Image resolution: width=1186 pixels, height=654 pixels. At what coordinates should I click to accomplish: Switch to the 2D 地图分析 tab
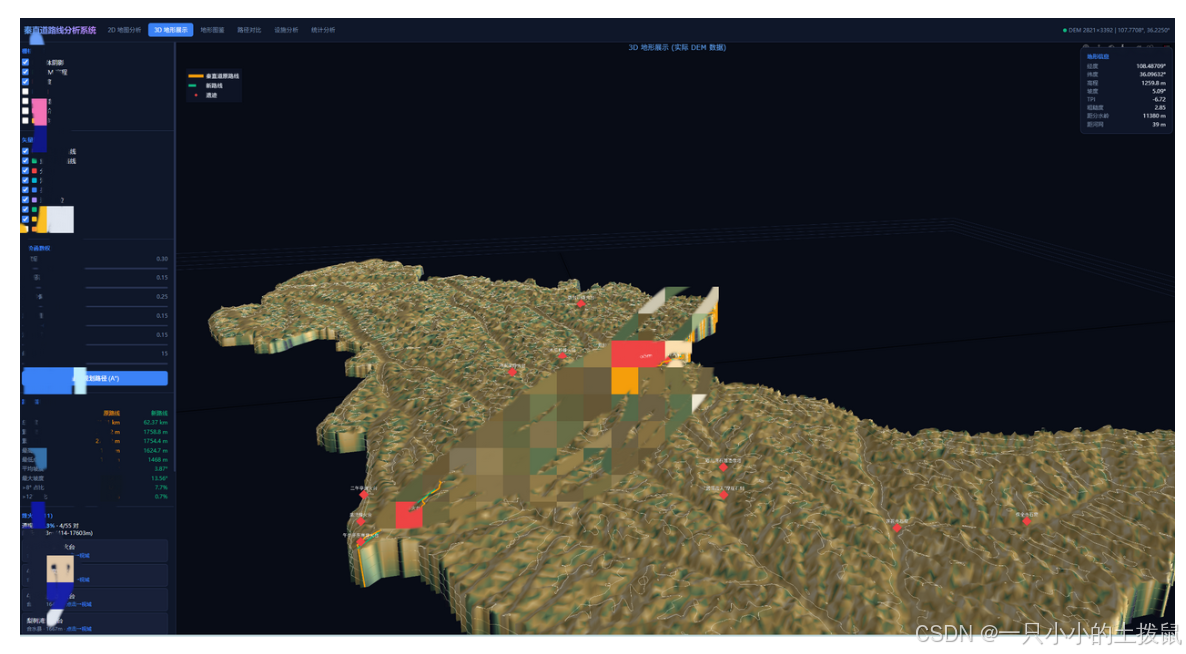(x=124, y=30)
